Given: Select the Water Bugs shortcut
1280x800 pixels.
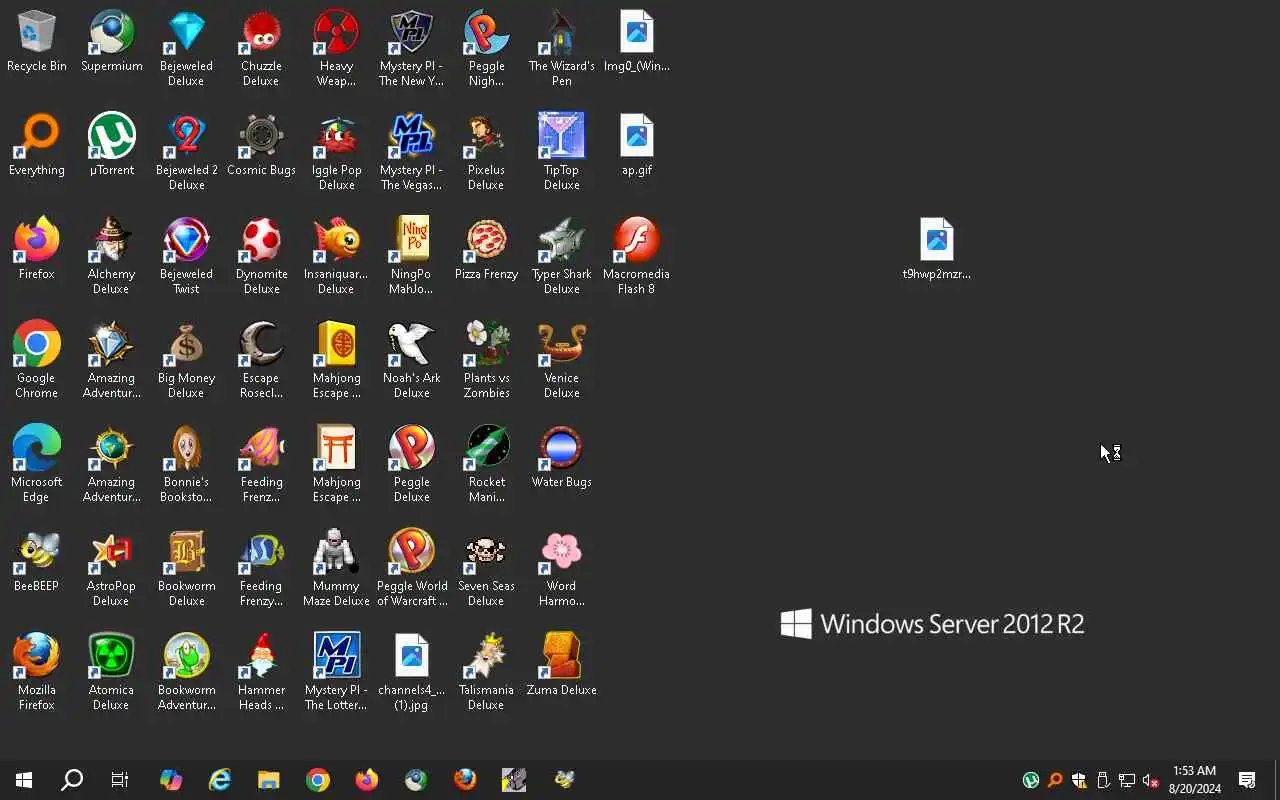Looking at the screenshot, I should (561, 458).
